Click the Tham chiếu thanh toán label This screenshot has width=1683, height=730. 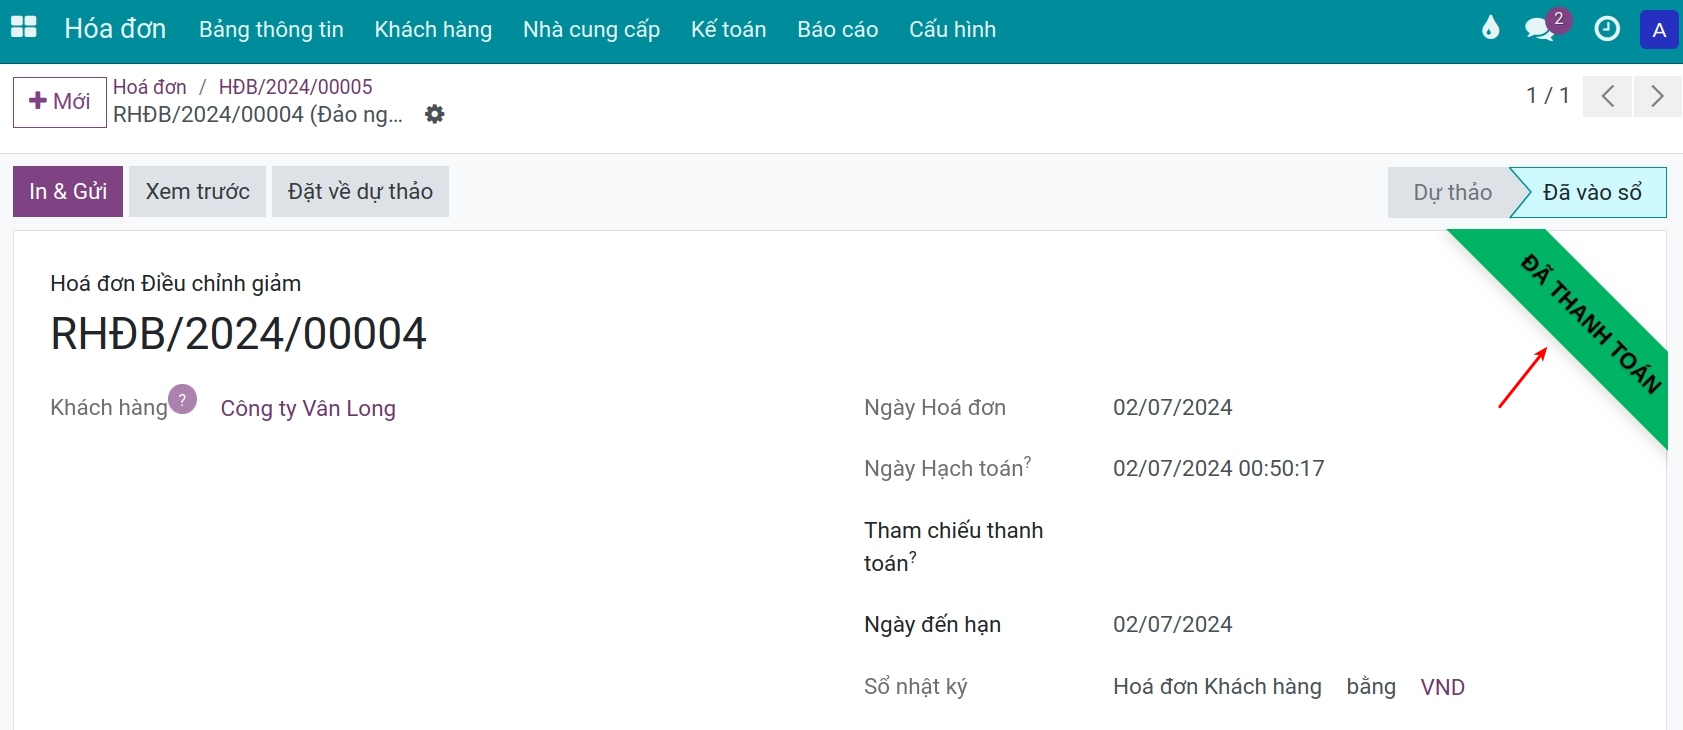coord(953,546)
